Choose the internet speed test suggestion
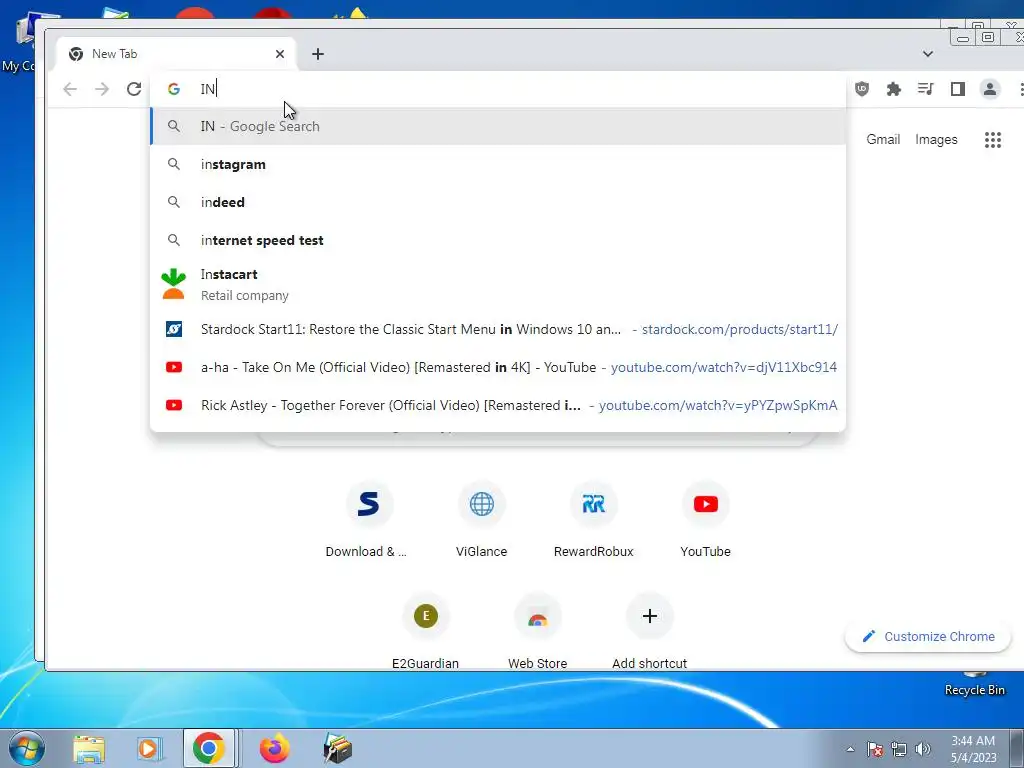Screen dimensions: 1024x768 coord(498,240)
